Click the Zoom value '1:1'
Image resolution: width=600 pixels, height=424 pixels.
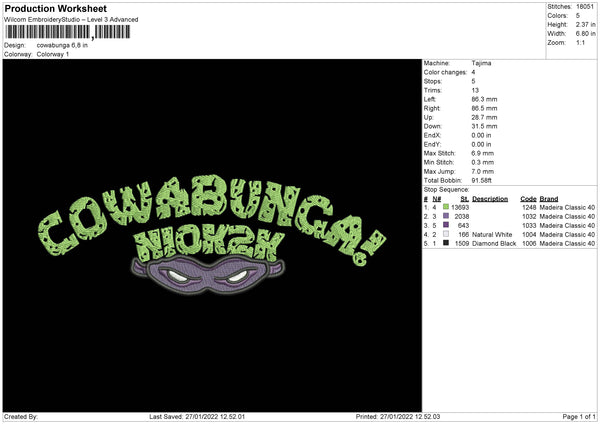click(x=580, y=42)
